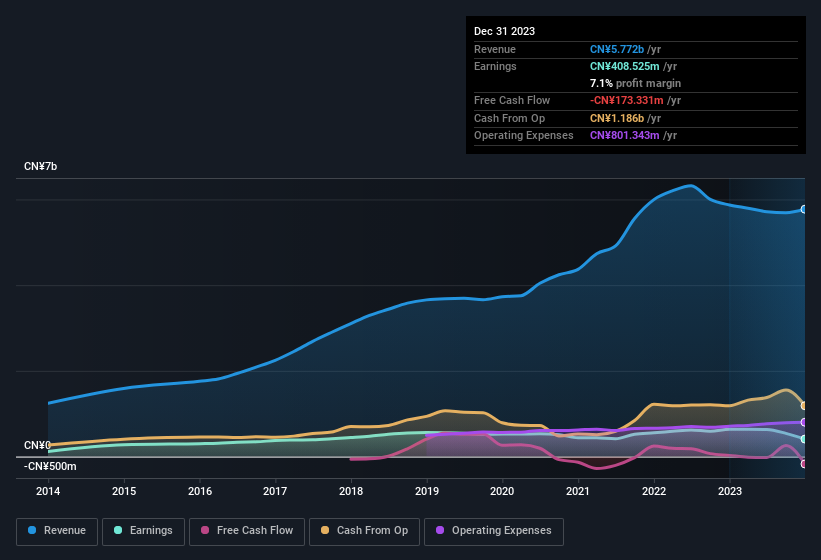This screenshot has width=821, height=560.
Task: Toggle the Free Cash Flow legend button
Action: tap(247, 531)
